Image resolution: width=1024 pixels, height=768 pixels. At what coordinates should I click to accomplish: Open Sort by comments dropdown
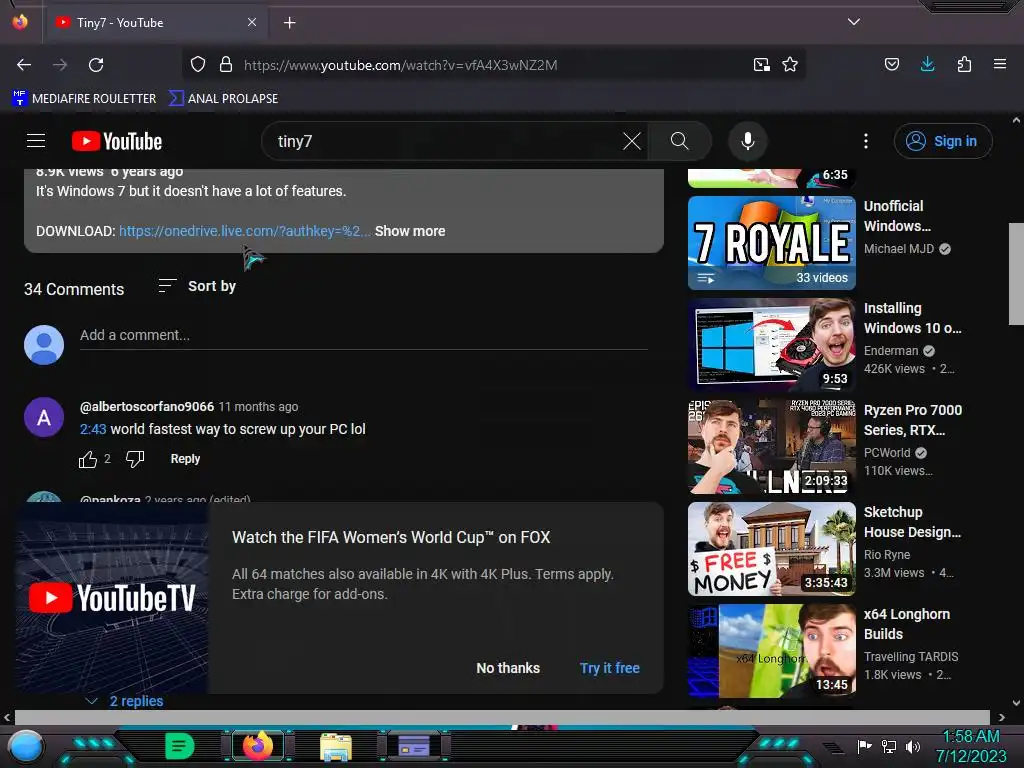coord(197,286)
